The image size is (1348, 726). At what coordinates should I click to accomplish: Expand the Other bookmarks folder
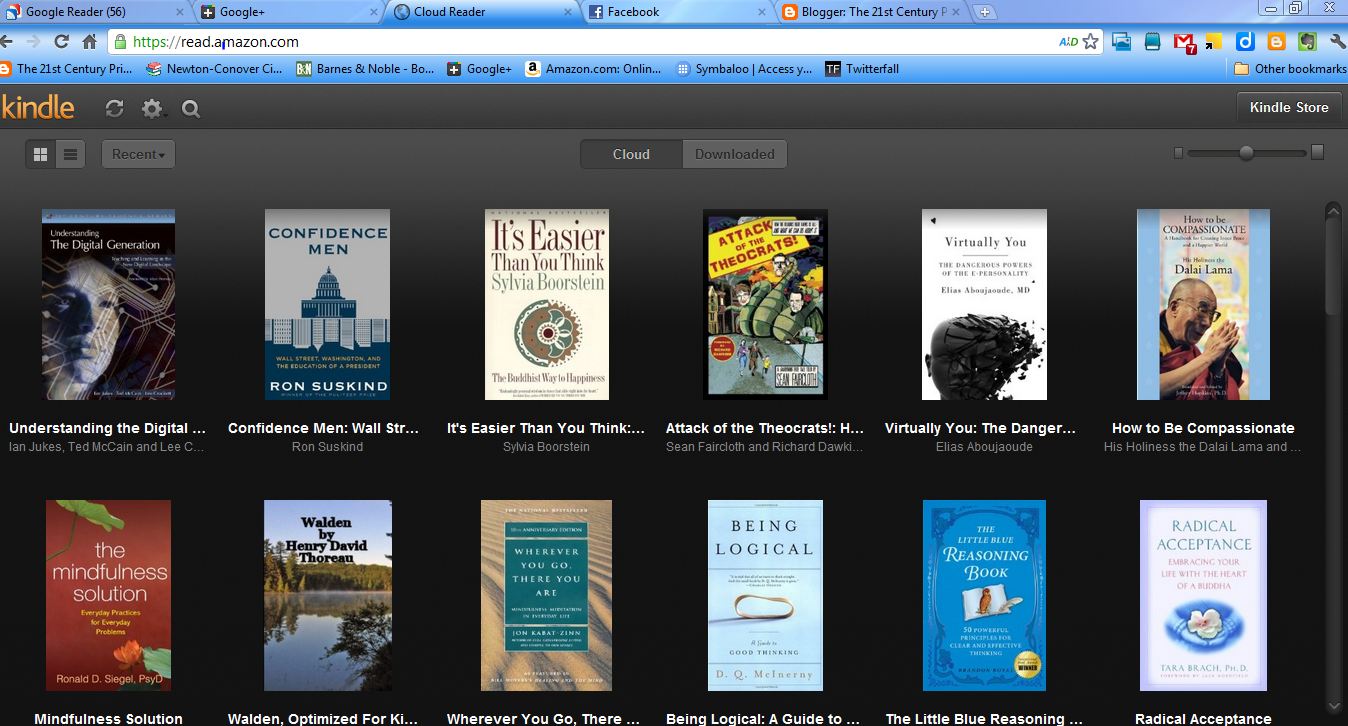coord(1290,69)
